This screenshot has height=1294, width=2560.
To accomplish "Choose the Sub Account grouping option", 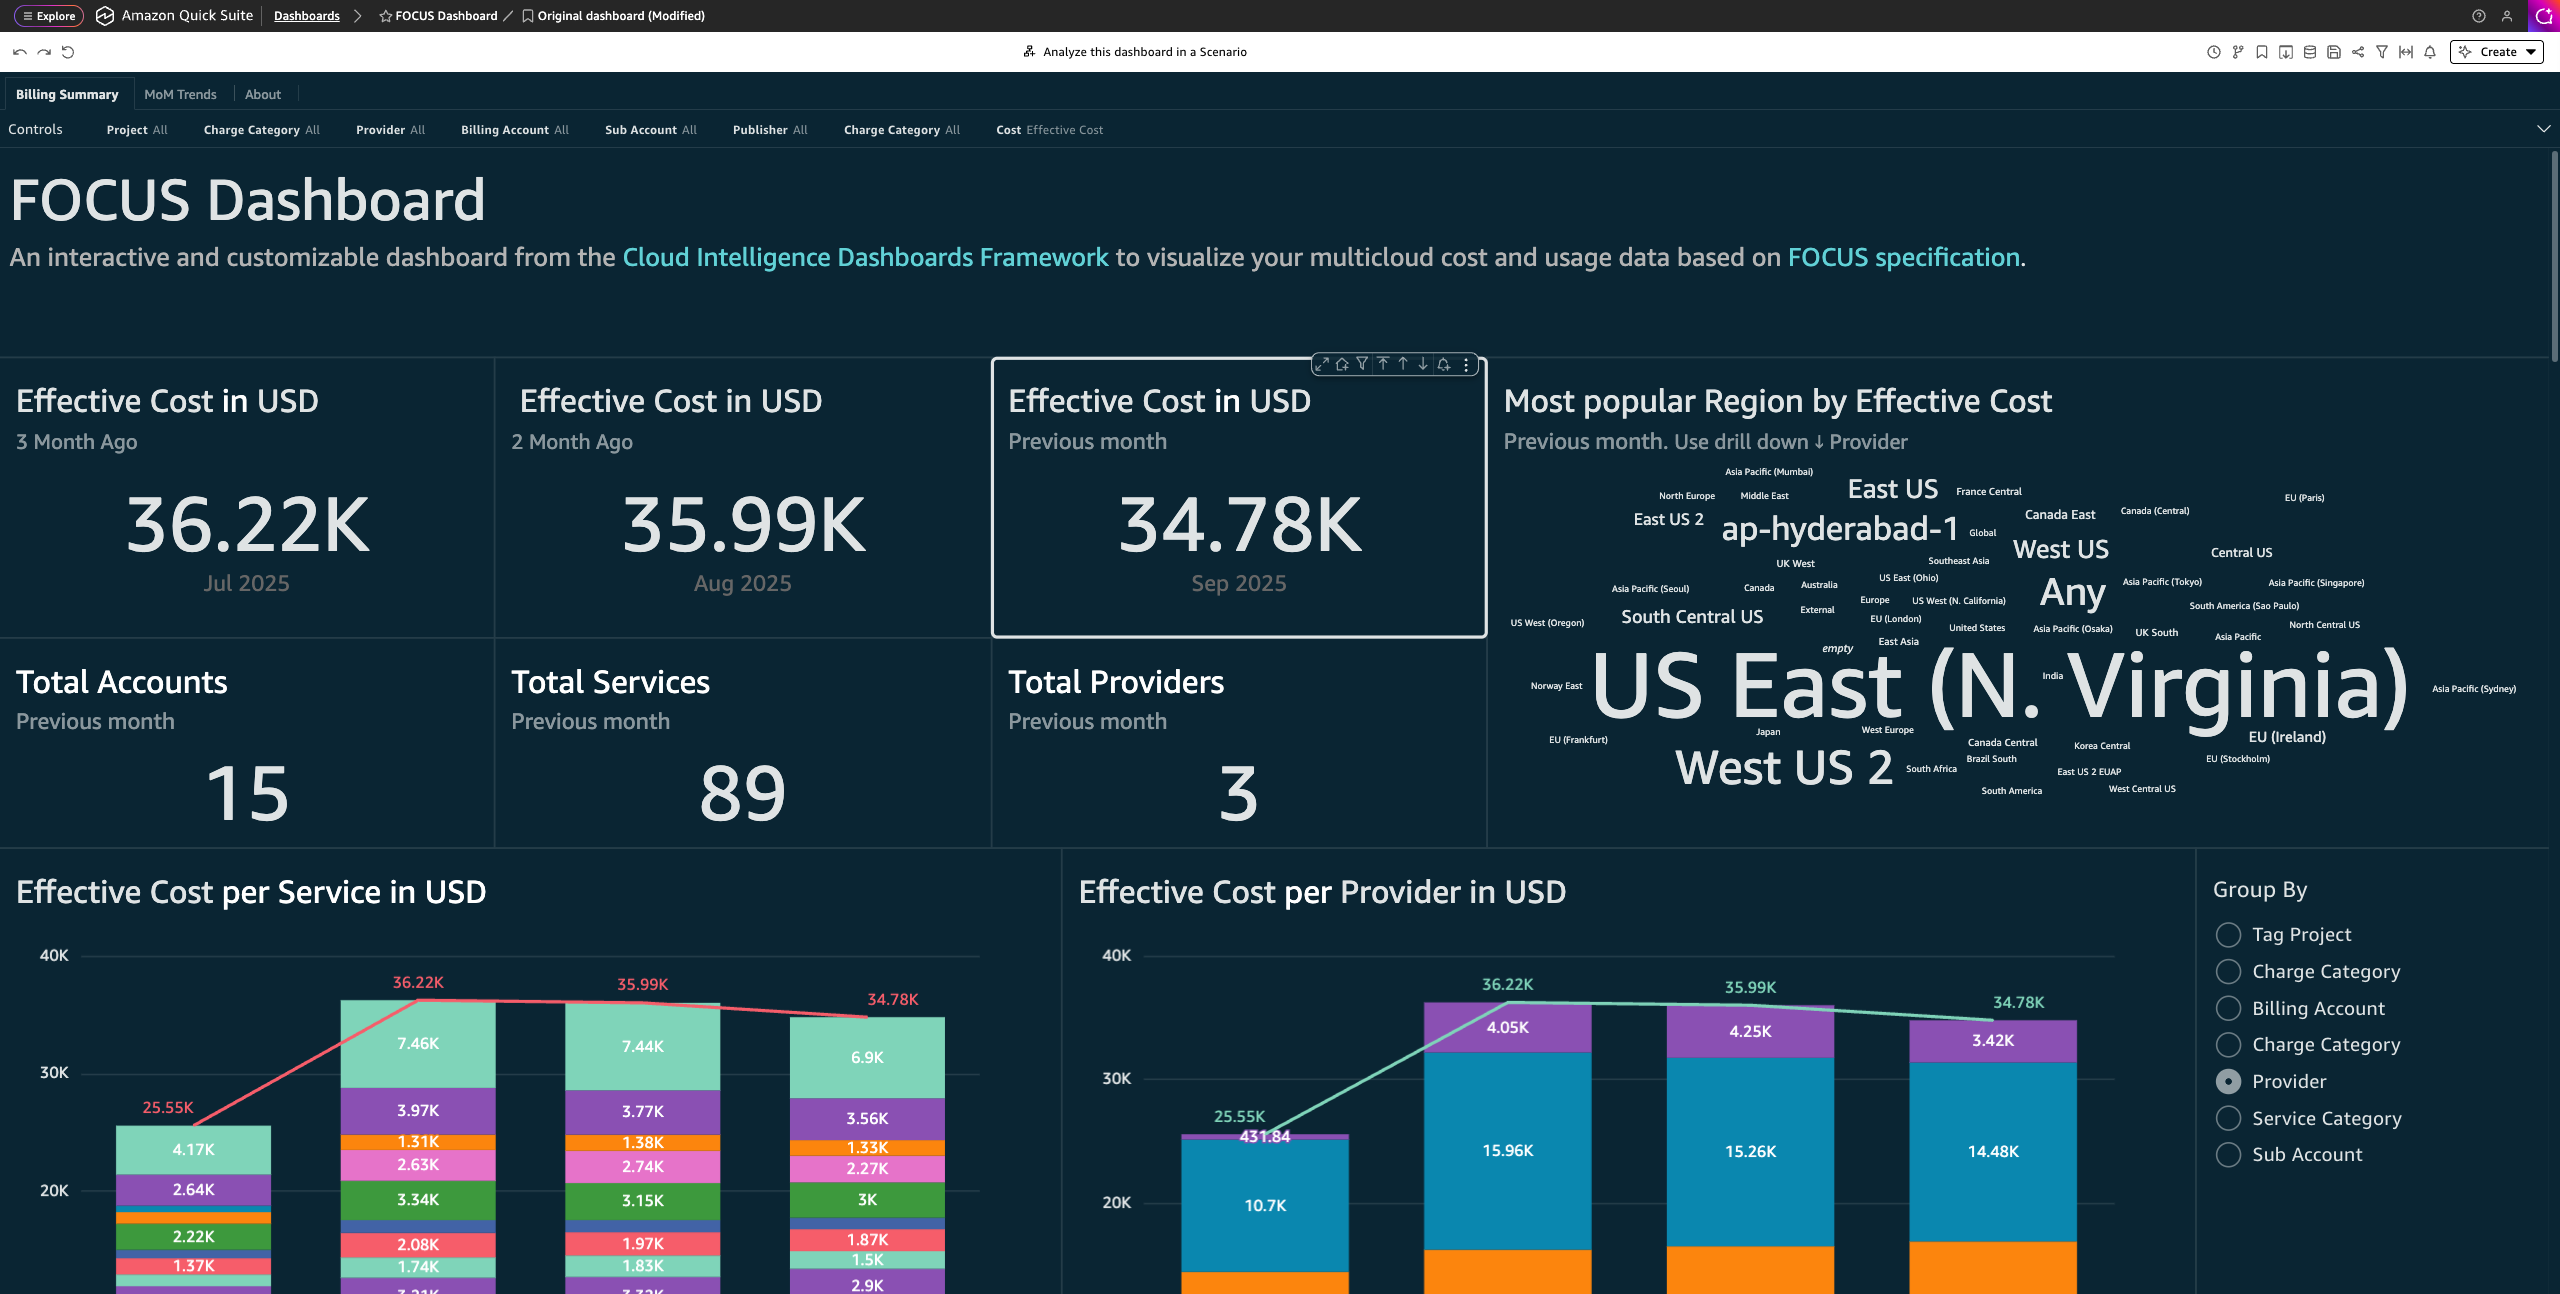I will (x=2228, y=1155).
